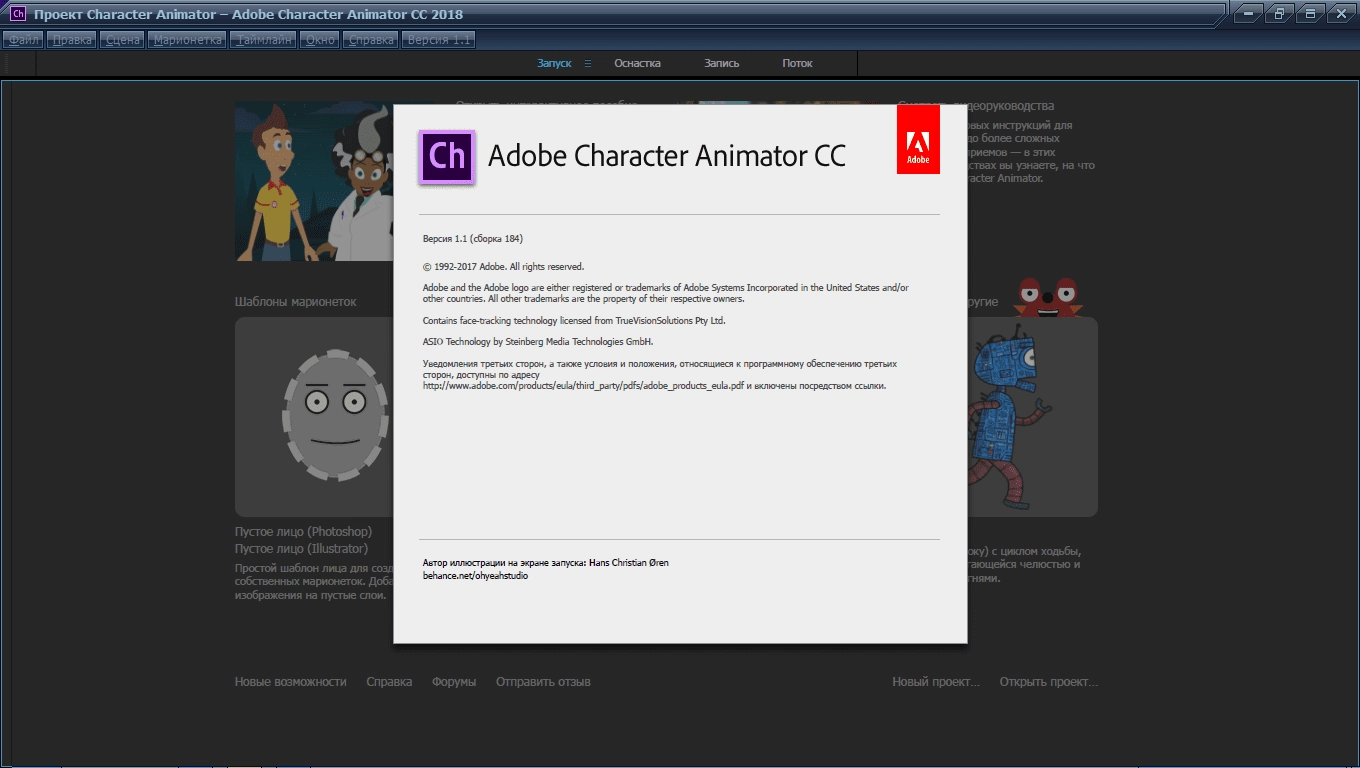1360x768 pixels.
Task: Click the Версия 1.1 (сборка 184) text
Action: (473, 239)
